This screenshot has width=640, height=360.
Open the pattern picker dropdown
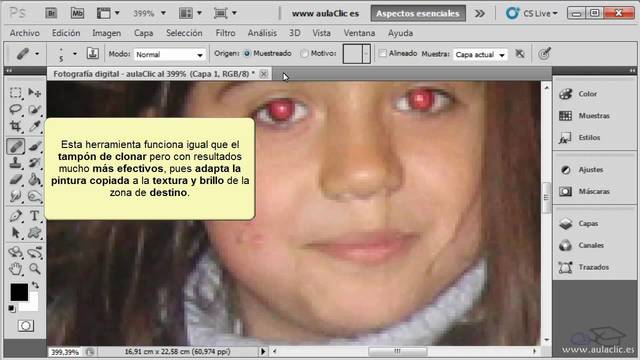tap(366, 54)
